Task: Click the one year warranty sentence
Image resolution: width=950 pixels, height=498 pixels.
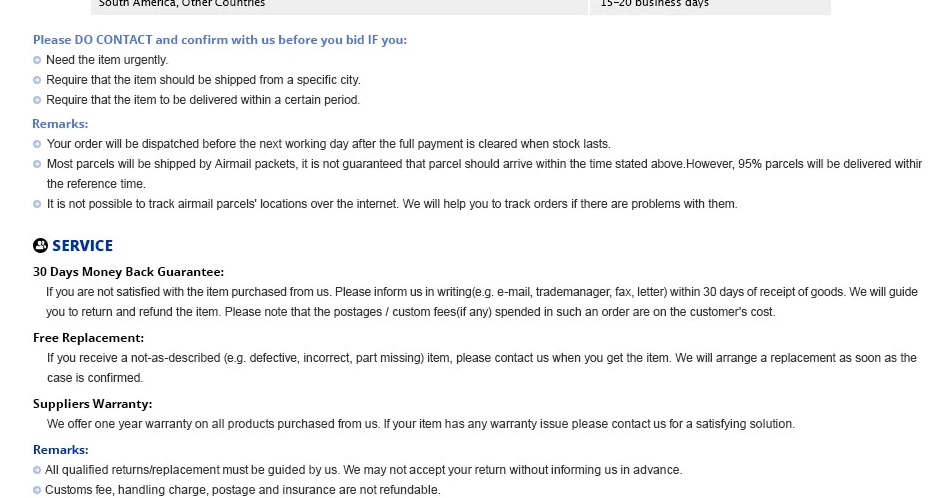Action: (x=420, y=424)
